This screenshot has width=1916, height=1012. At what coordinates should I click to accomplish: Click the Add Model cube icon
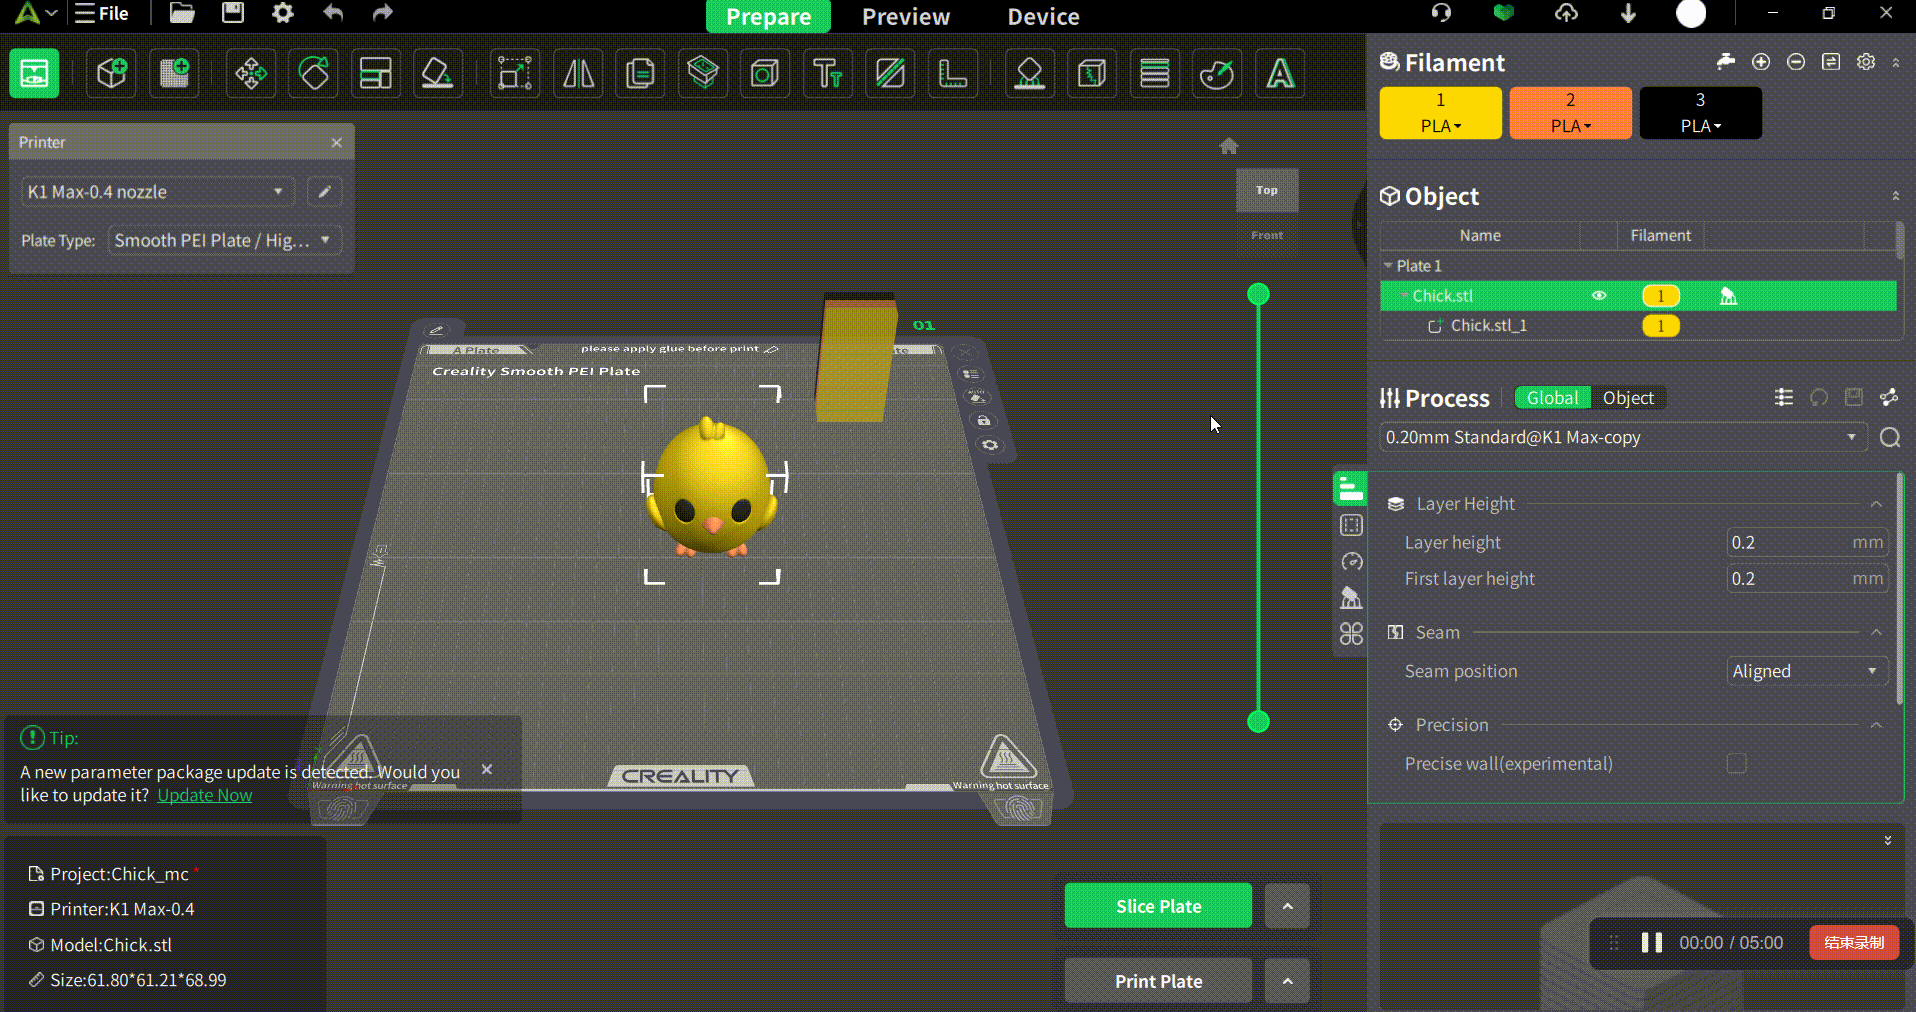coord(112,73)
